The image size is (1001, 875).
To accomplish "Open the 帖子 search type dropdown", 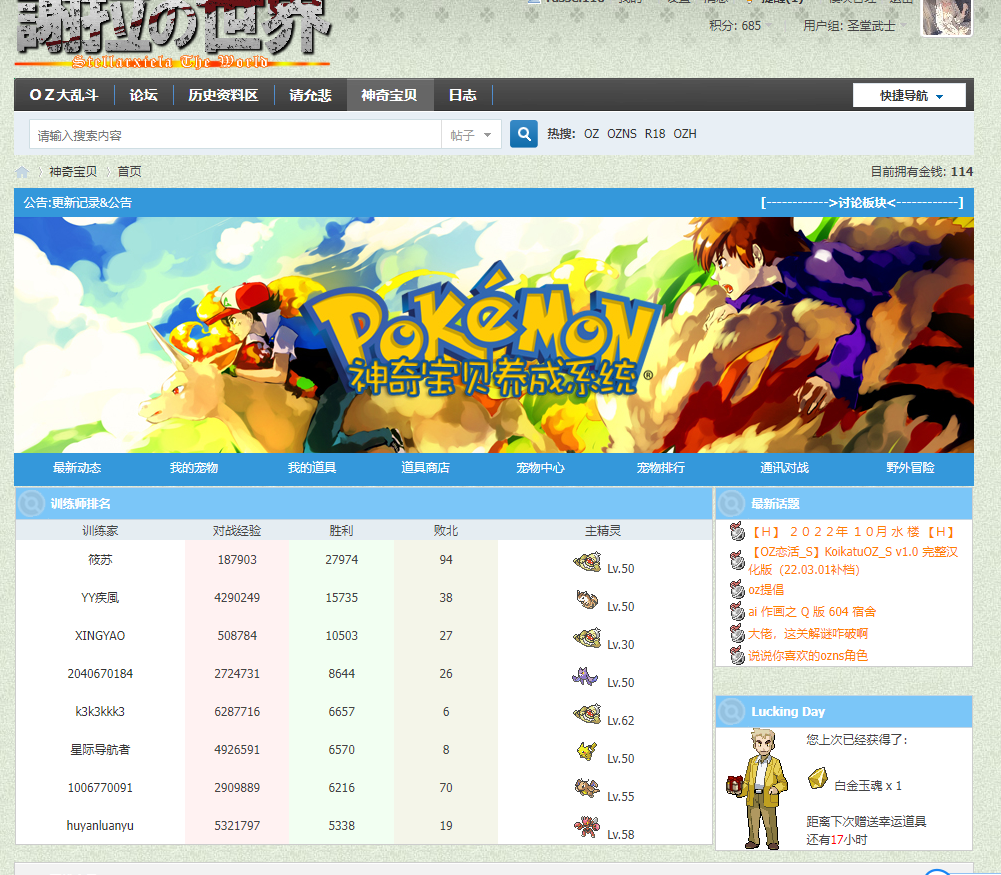I will (x=470, y=135).
